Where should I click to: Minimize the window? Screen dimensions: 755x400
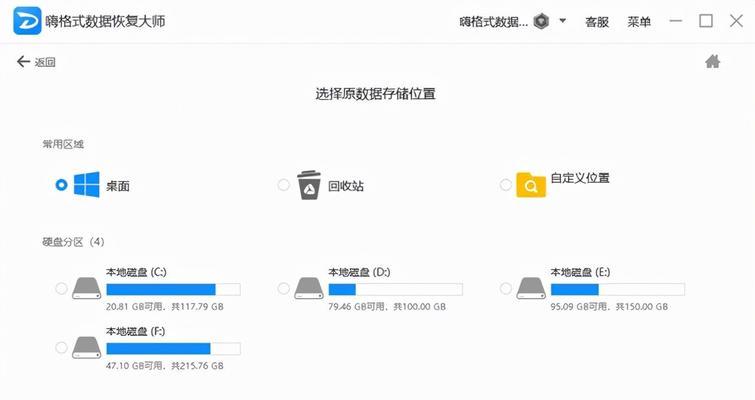[676, 21]
